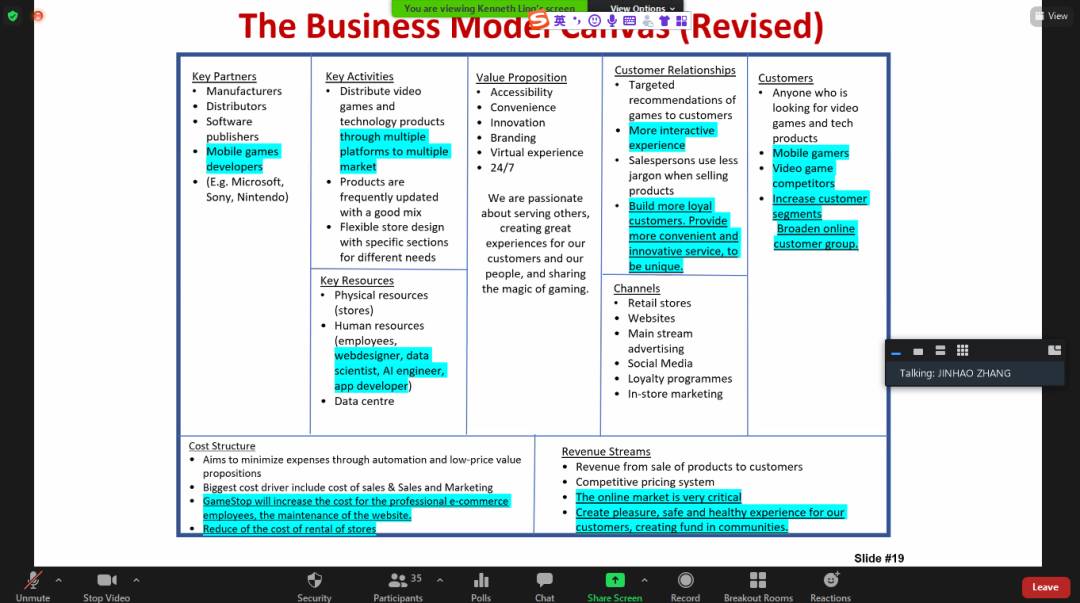The height and width of the screenshot is (603, 1080).
Task: Open the View menu in top-right corner
Action: 1049,16
